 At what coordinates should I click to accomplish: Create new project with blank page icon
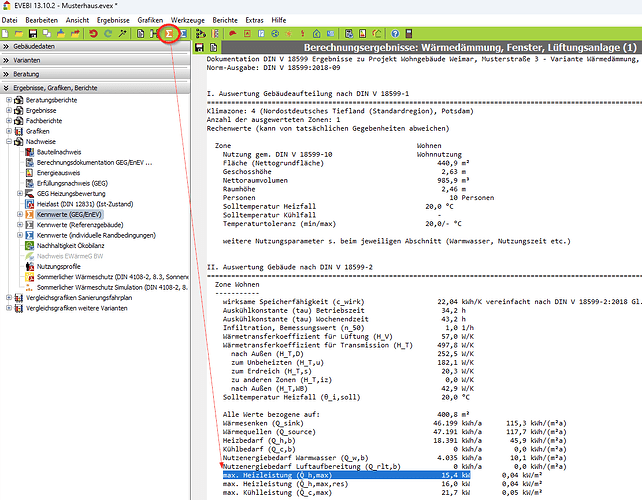click(x=7, y=34)
